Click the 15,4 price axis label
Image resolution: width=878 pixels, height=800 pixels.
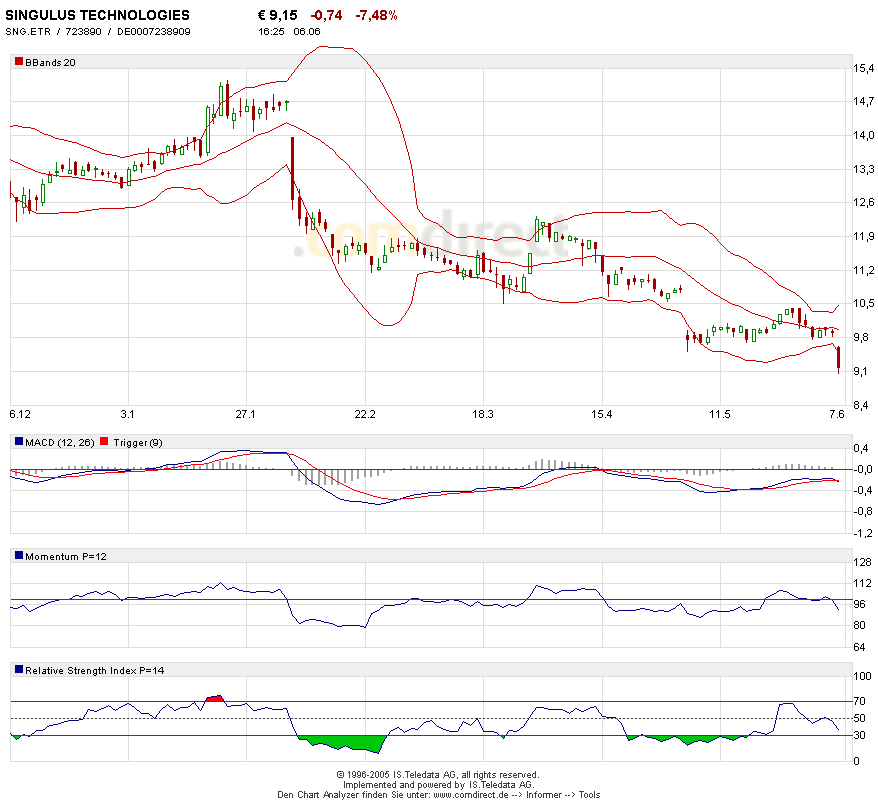863,68
